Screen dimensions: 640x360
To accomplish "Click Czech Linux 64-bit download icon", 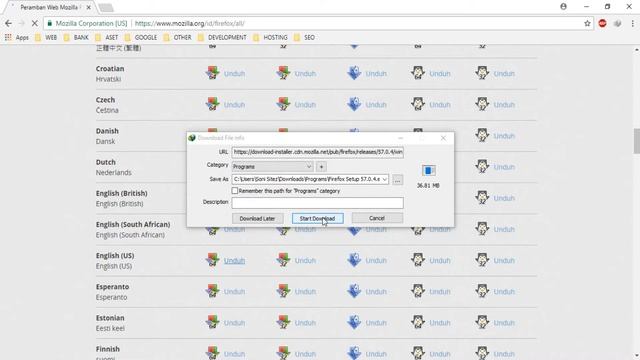I will [418, 104].
